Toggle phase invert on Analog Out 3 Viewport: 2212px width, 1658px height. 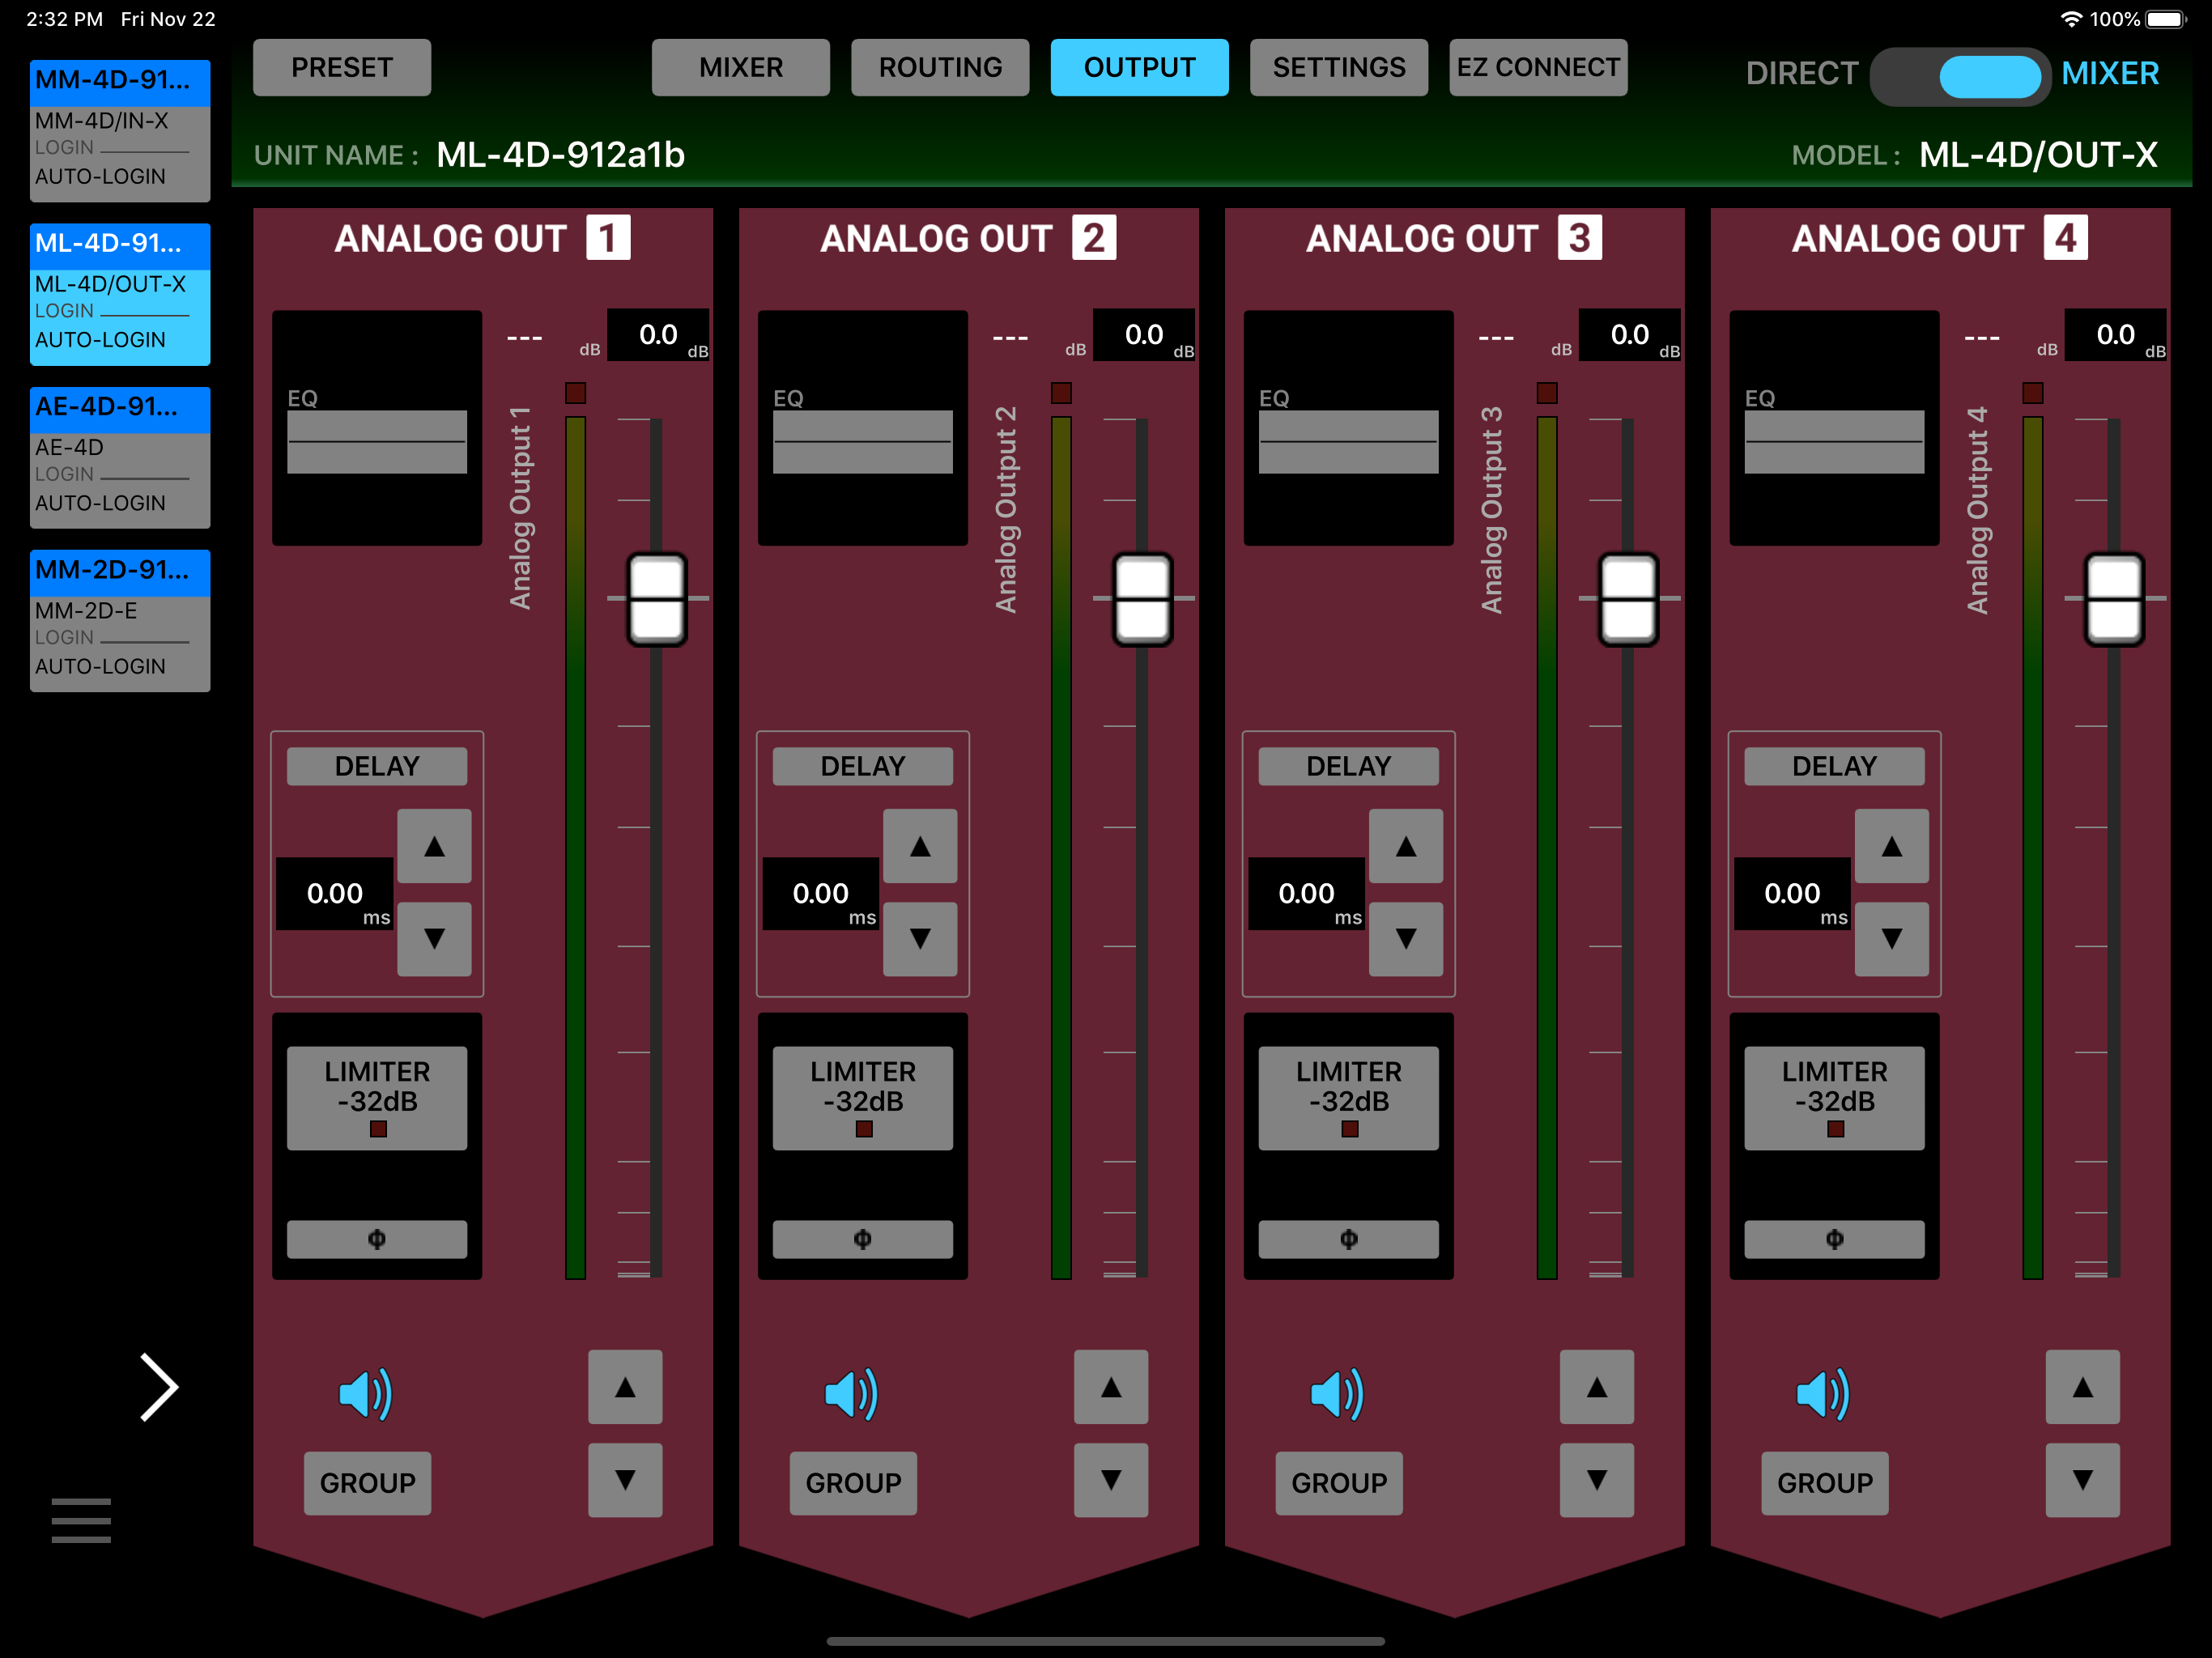[x=1349, y=1239]
